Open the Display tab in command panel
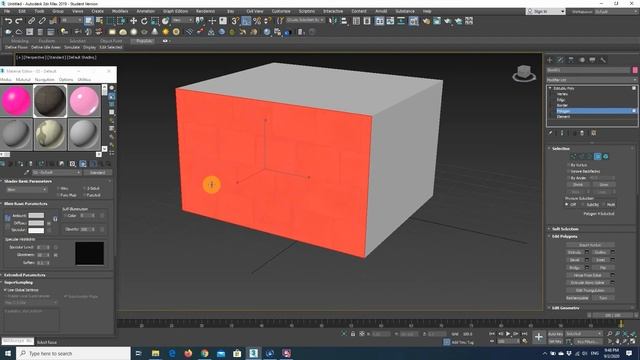Image resolution: width=640 pixels, height=360 pixels. pos(592,60)
